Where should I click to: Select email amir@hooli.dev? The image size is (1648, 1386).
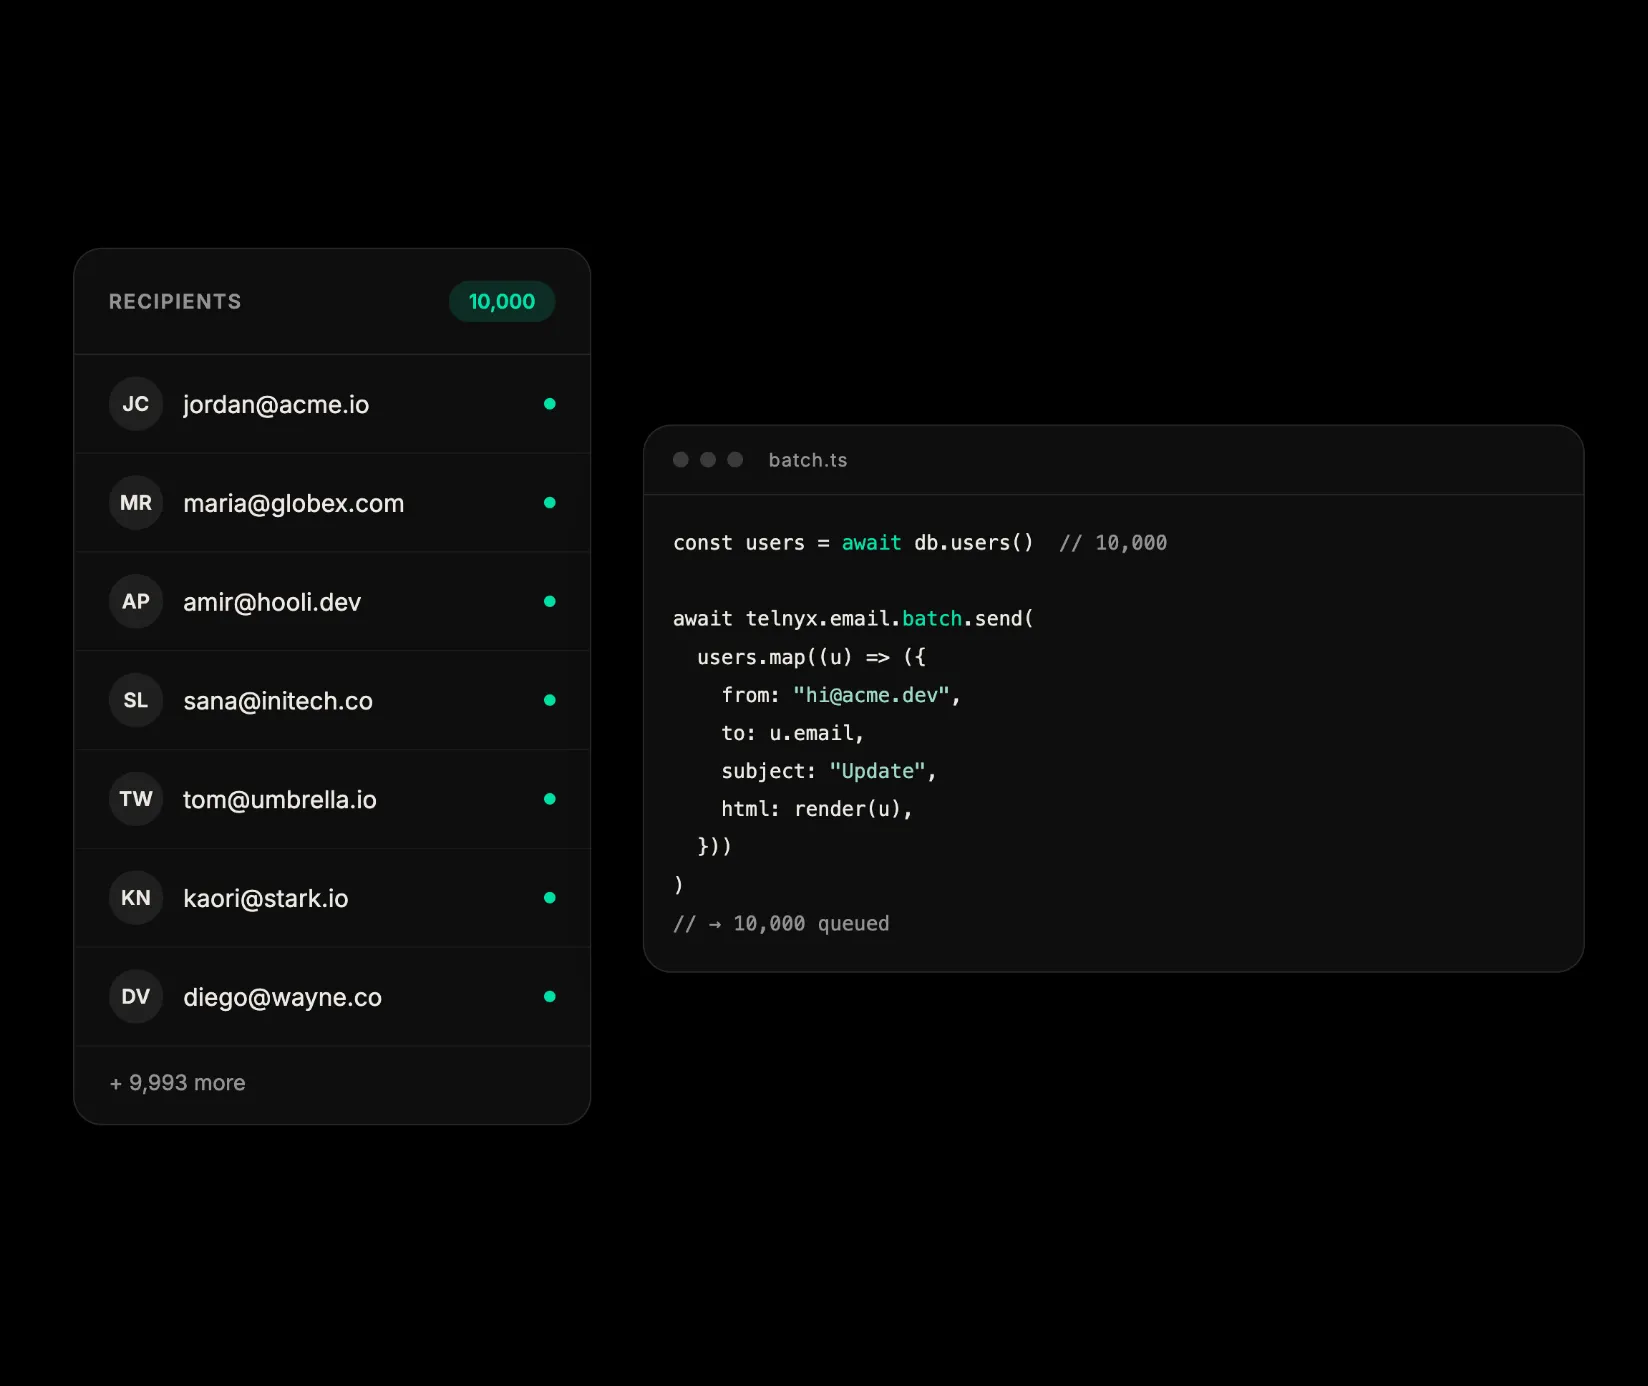272,602
